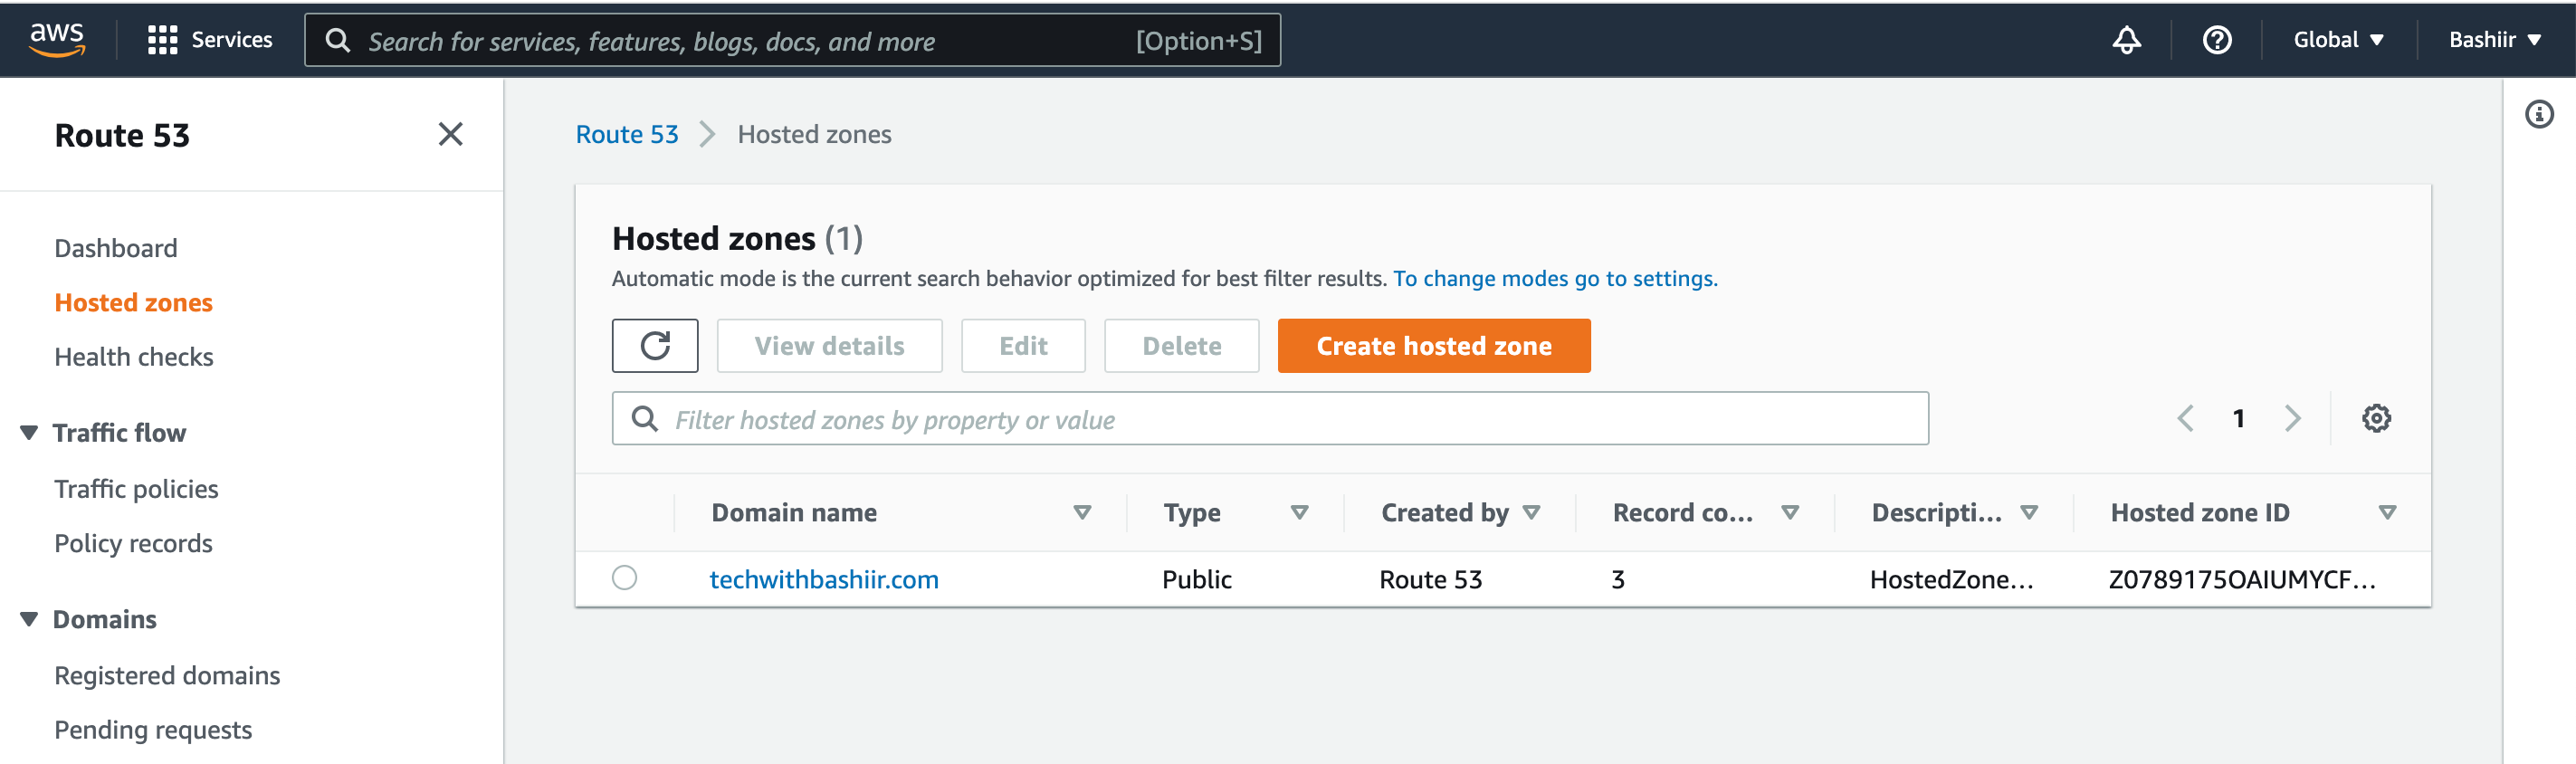Click the AWS logo home icon

point(57,39)
